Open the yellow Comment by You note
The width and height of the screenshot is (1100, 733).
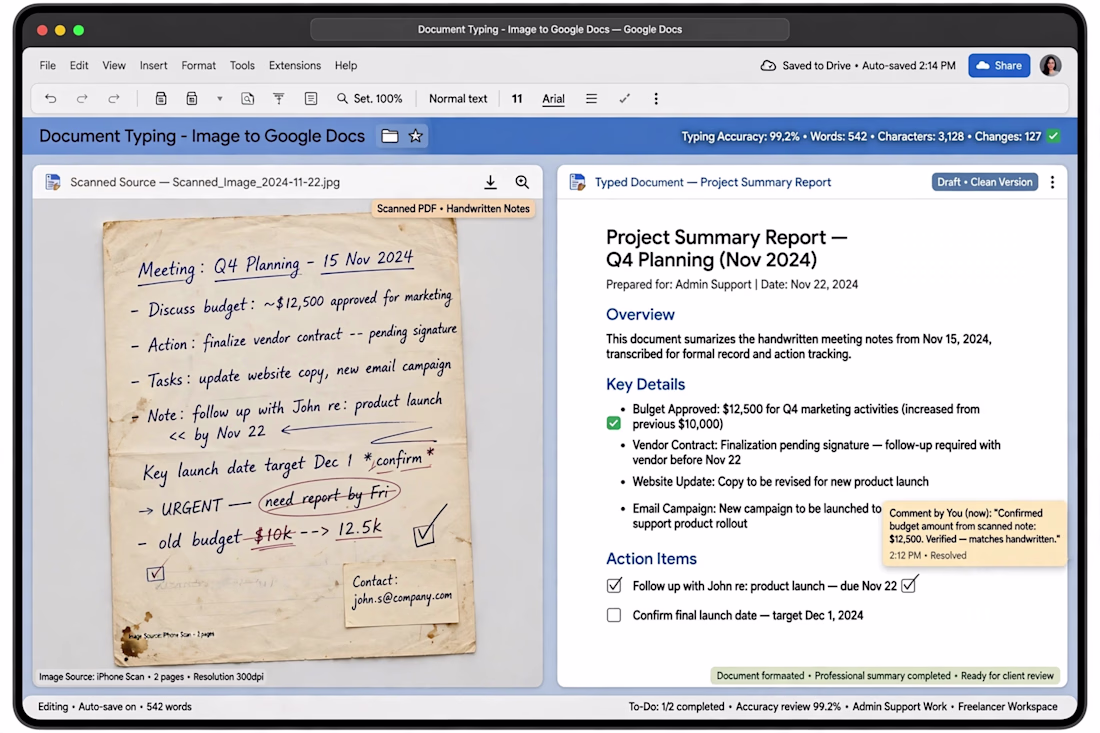click(x=974, y=533)
